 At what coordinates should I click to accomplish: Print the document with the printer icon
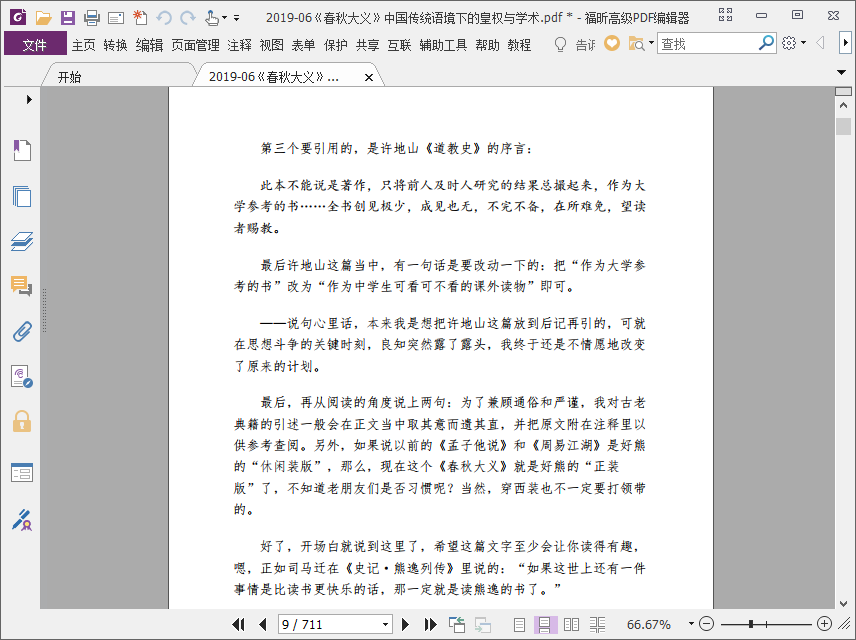92,18
